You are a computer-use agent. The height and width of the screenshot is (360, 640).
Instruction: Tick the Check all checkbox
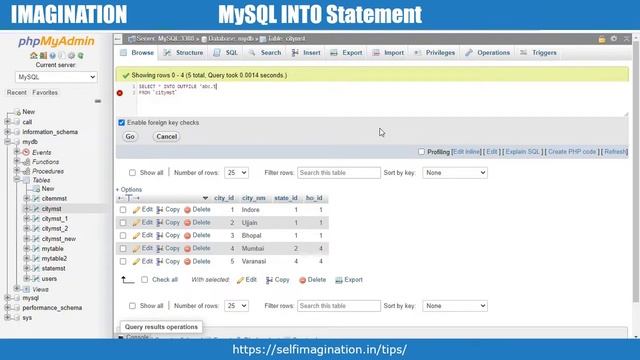click(x=144, y=280)
